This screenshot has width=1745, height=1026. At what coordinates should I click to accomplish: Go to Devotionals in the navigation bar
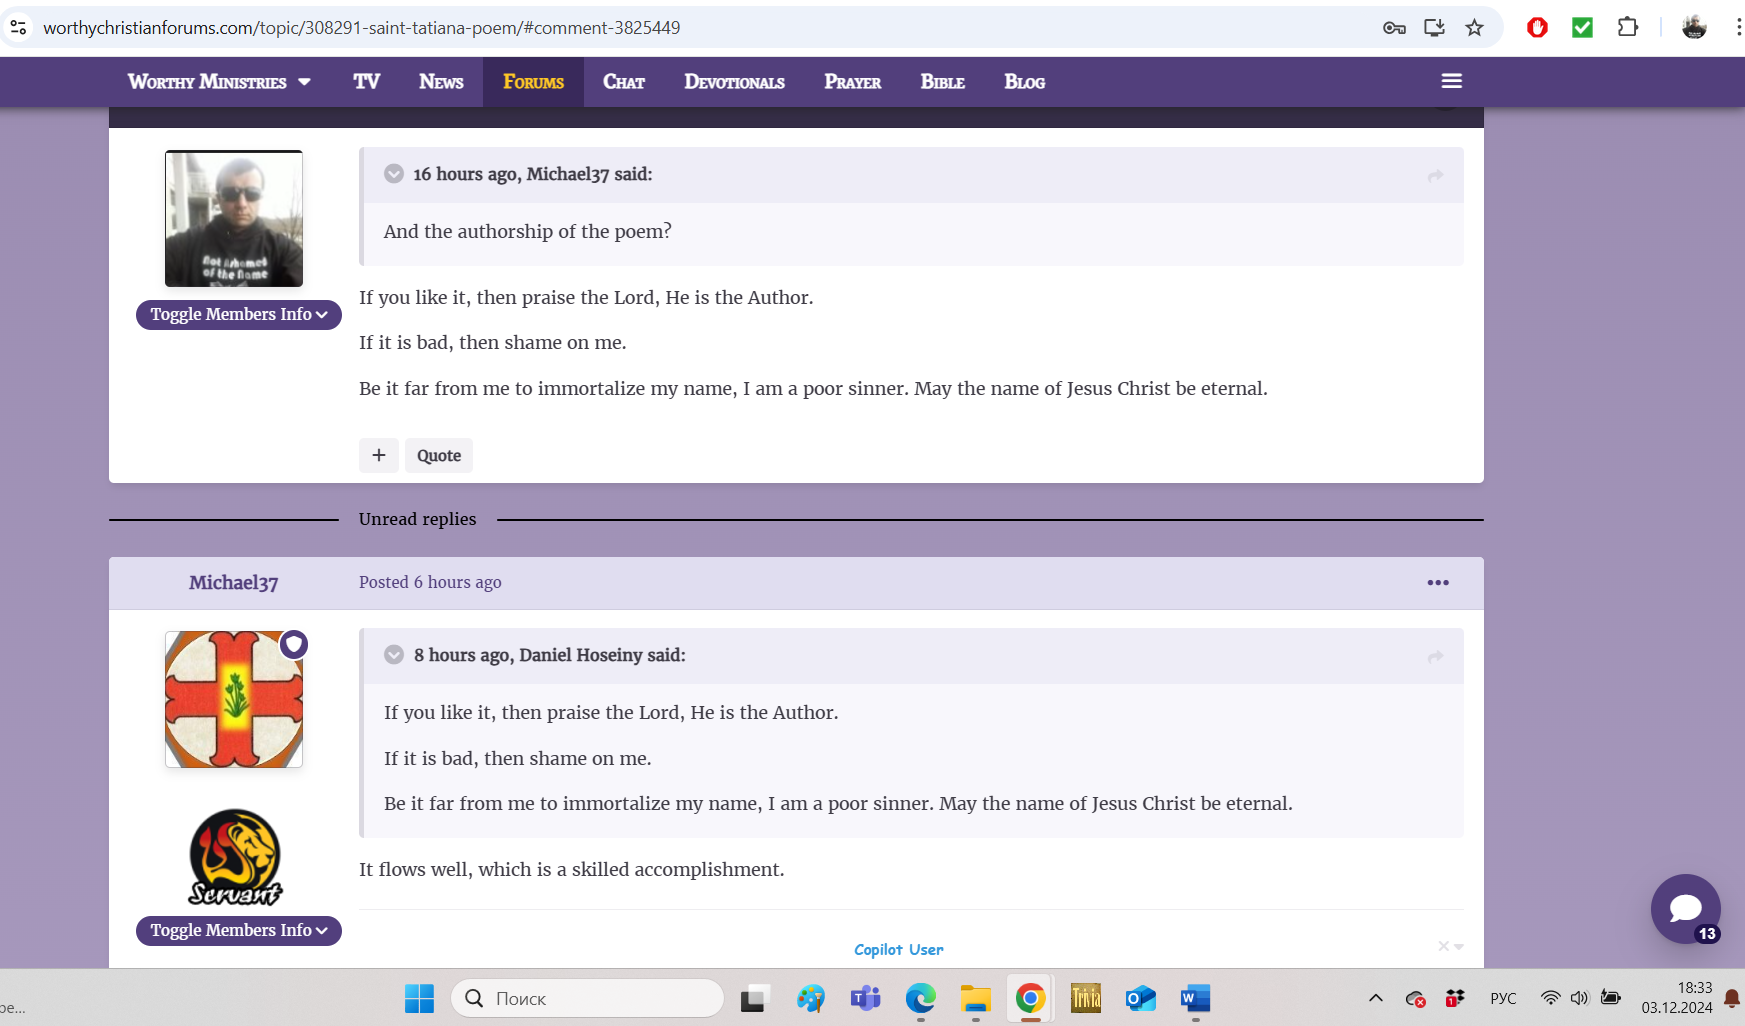[734, 82]
